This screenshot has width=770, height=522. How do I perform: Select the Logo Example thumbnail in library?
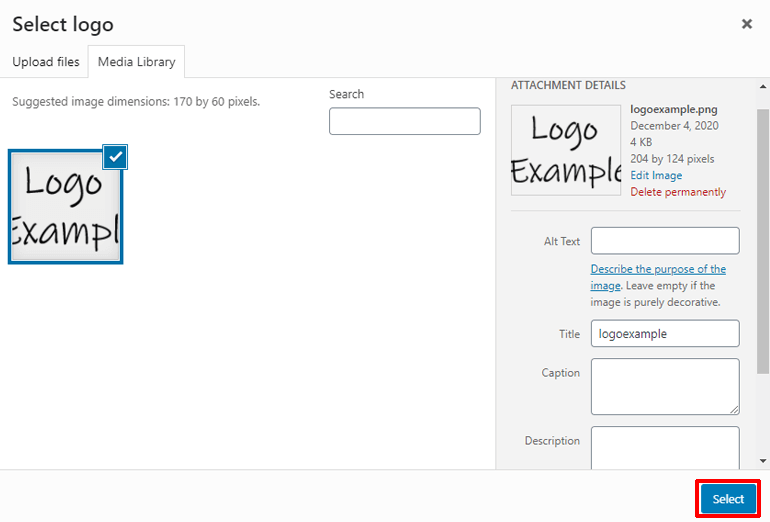click(65, 207)
